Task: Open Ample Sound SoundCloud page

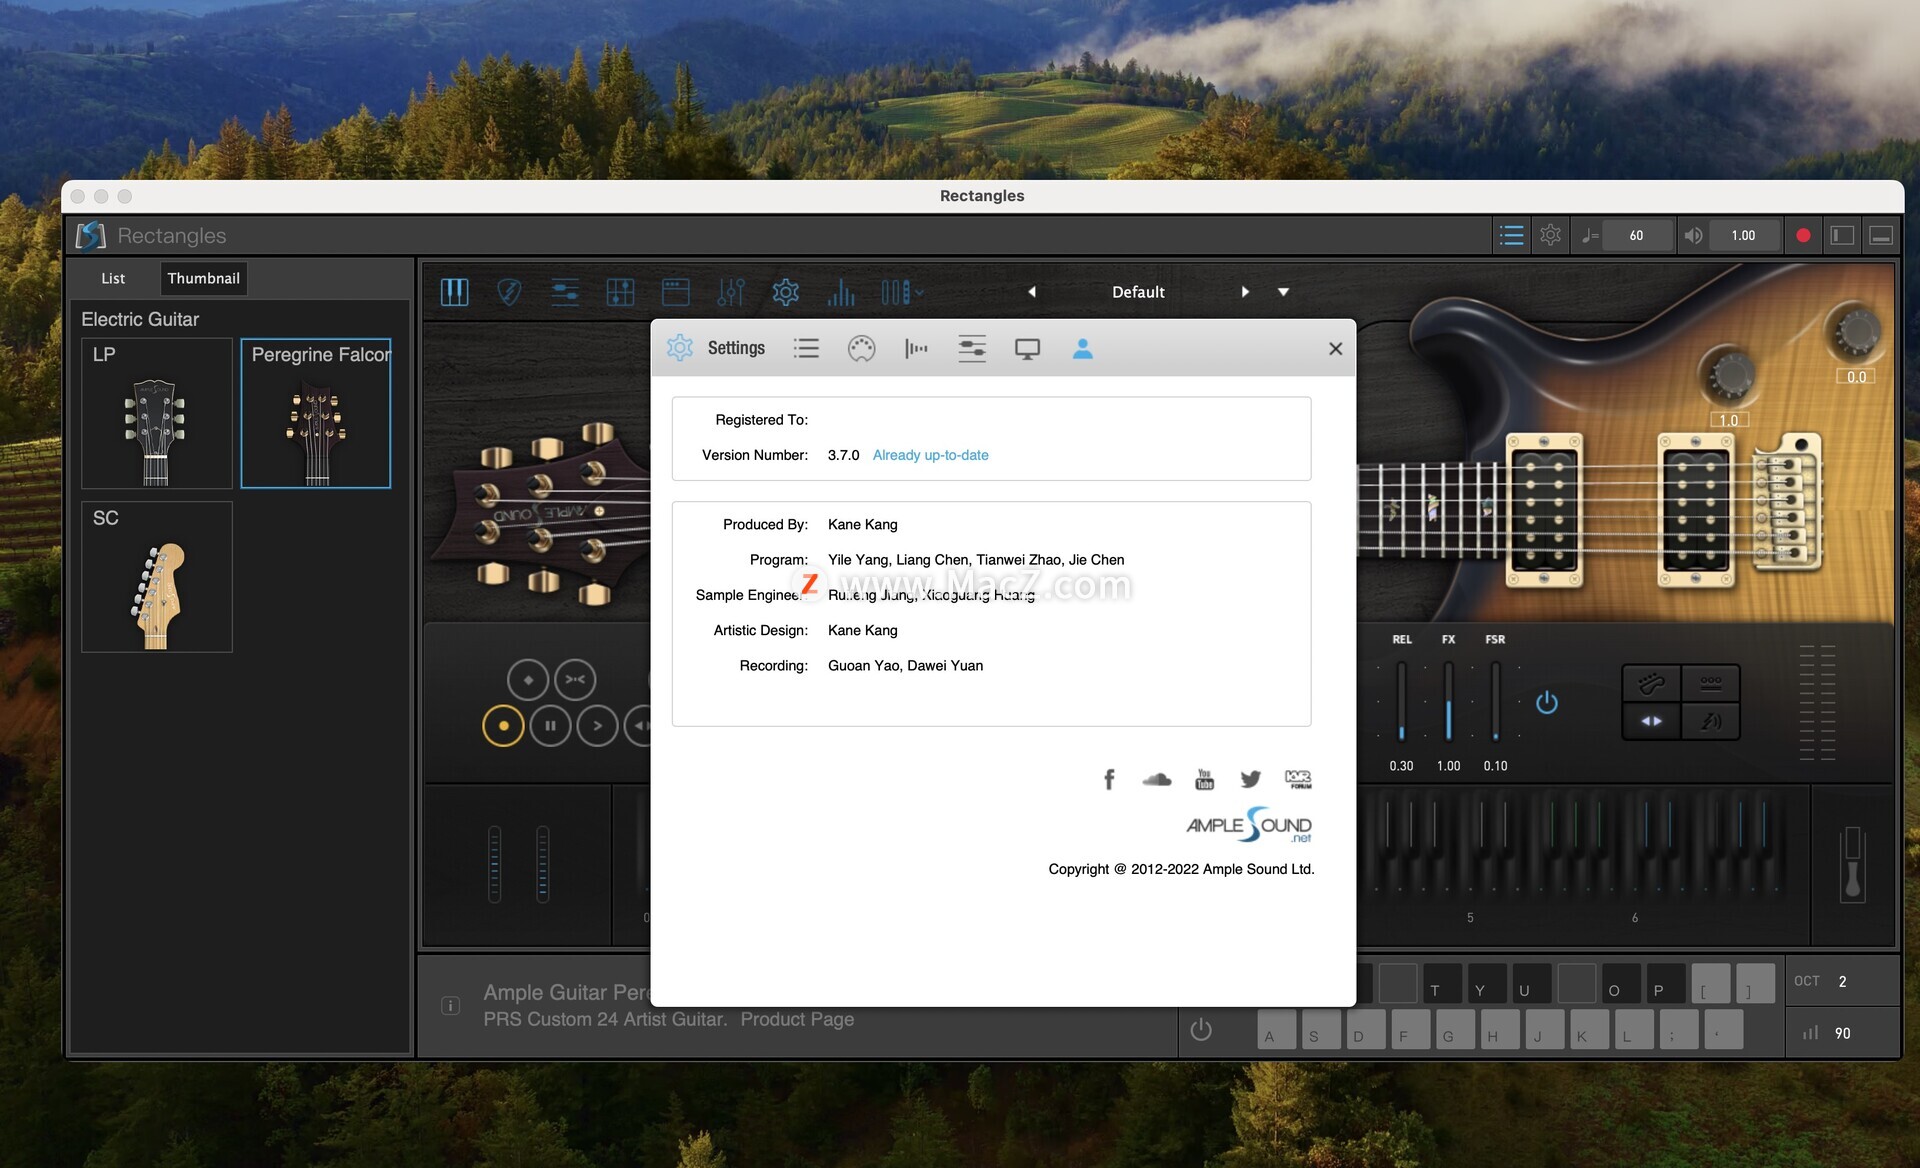Action: [1157, 779]
